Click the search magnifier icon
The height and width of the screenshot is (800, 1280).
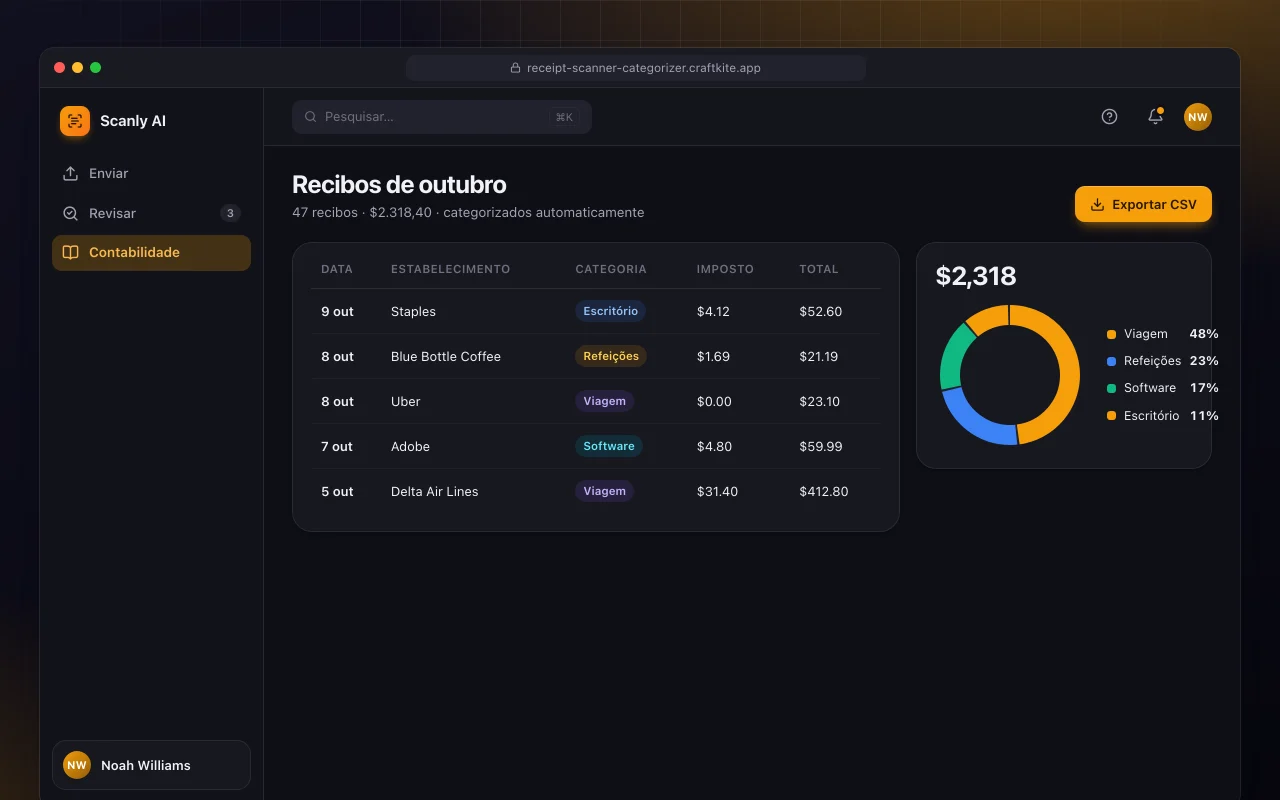[x=311, y=117]
